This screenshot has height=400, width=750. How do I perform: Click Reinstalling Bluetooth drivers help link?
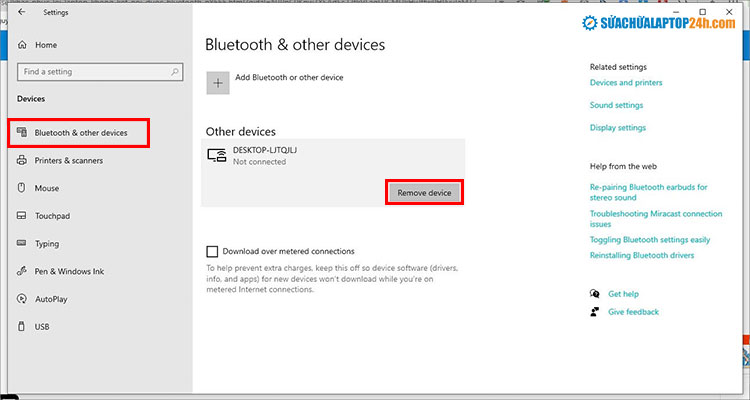click(640, 257)
